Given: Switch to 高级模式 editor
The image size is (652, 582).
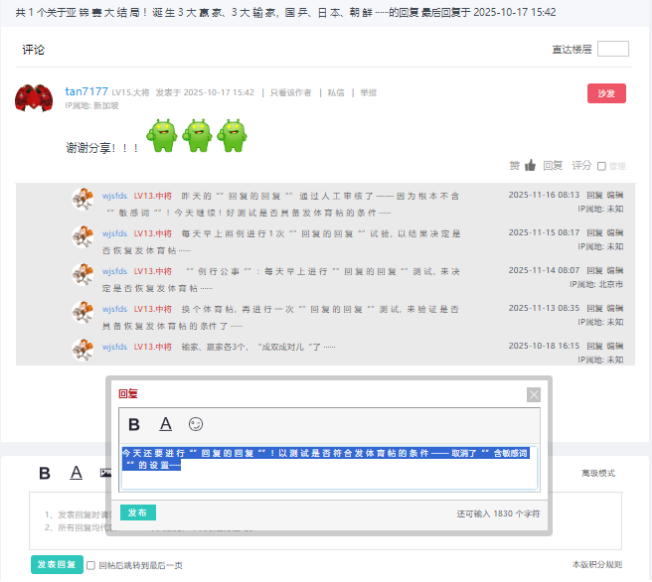Looking at the screenshot, I should point(598,473).
